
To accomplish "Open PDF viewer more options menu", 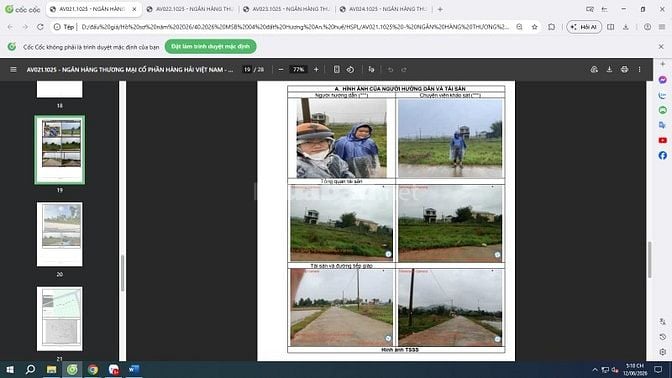I will point(639,69).
